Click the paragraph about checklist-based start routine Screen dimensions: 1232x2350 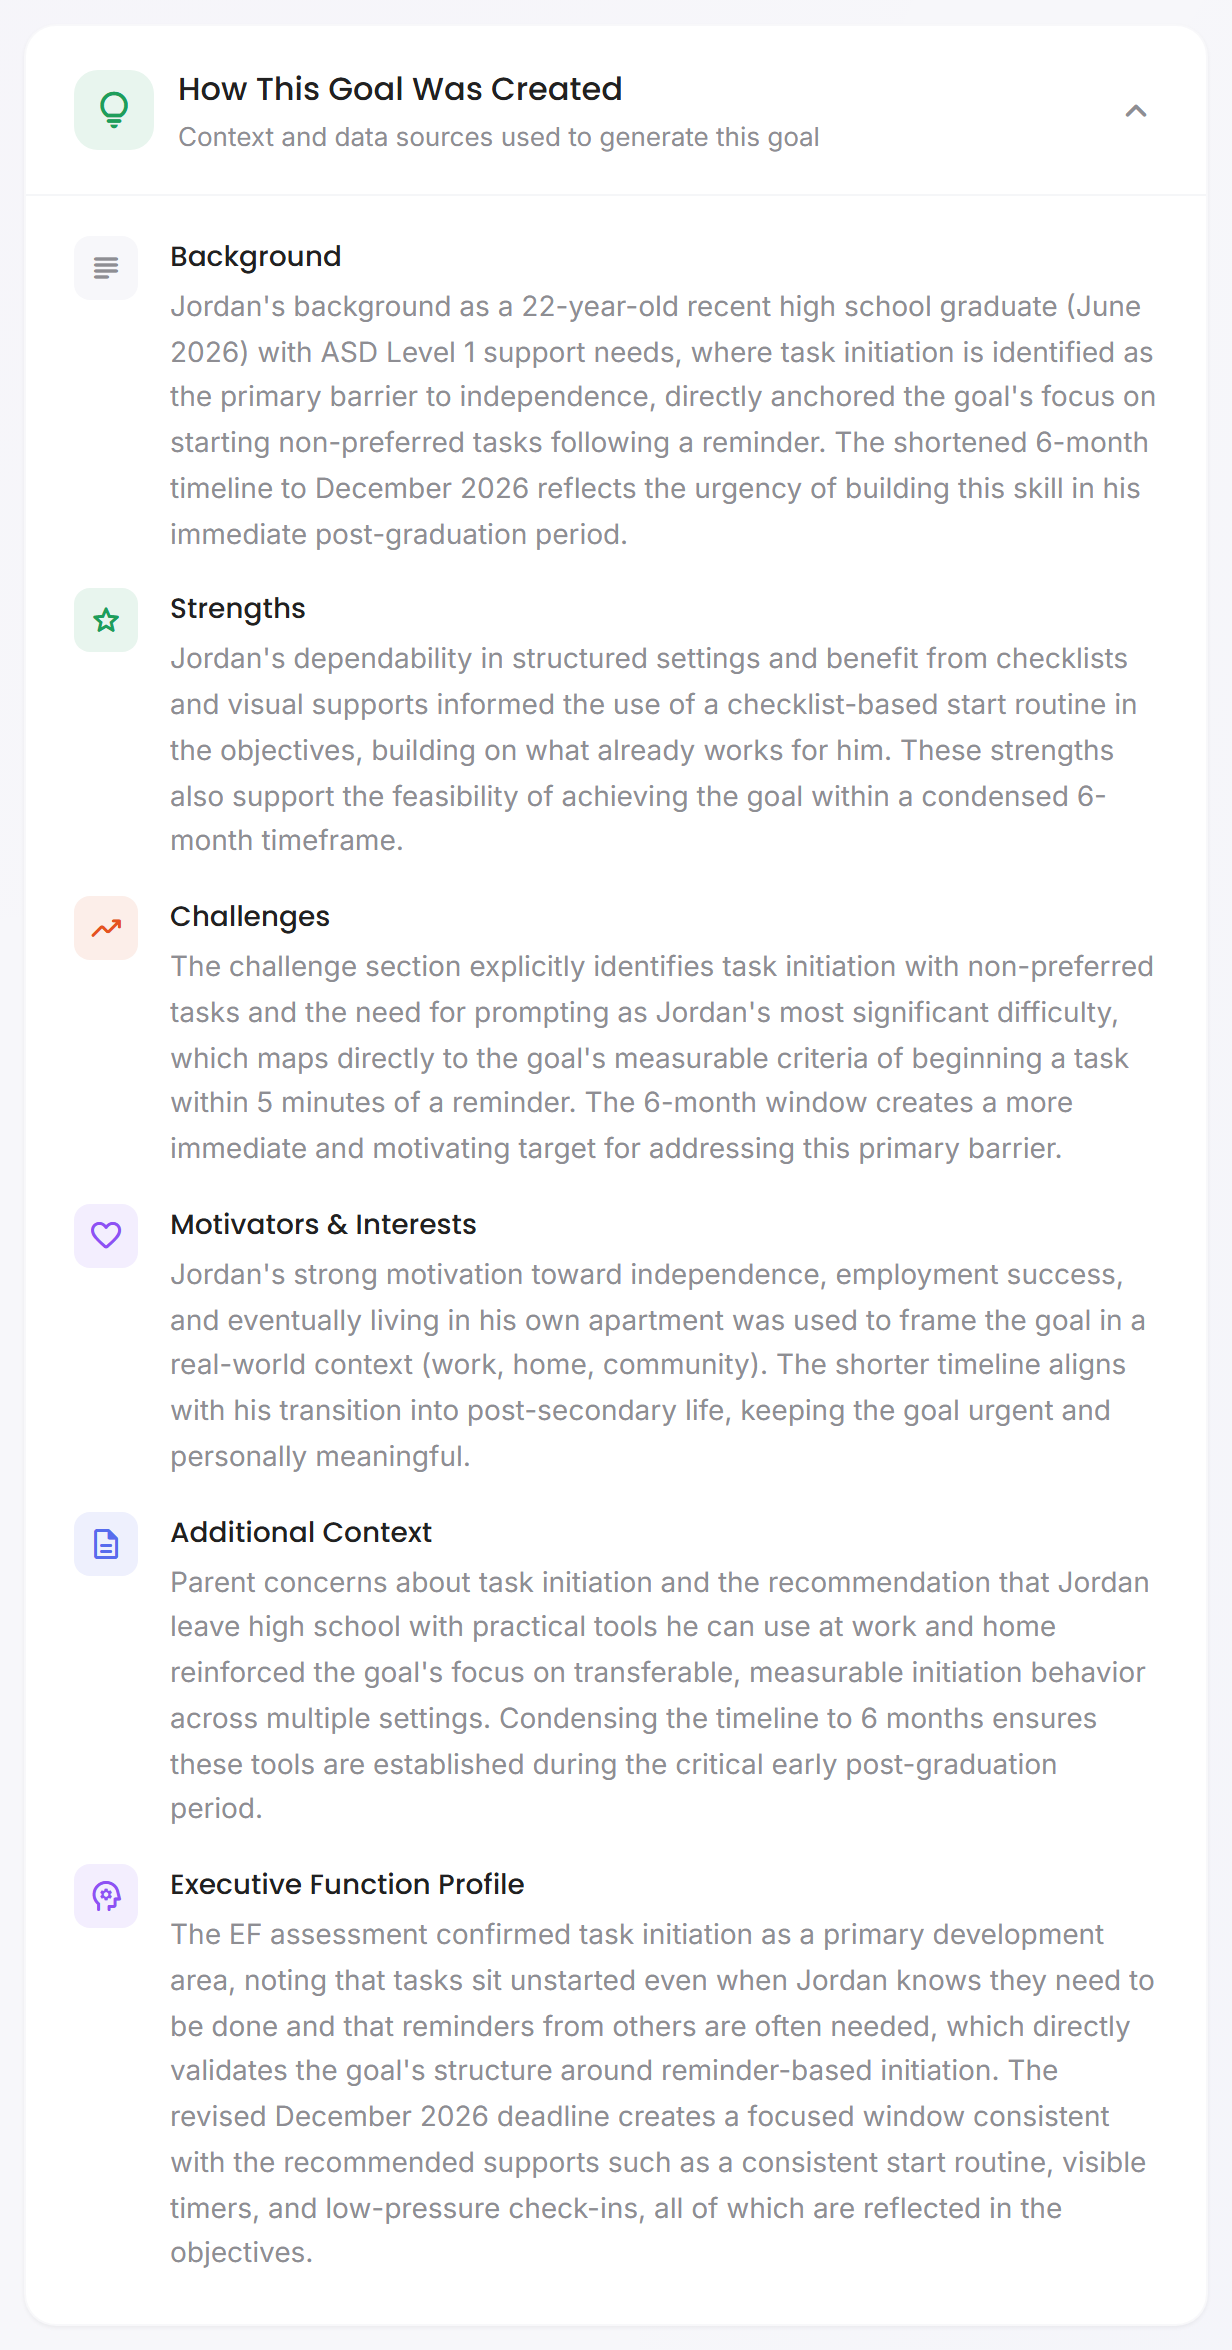(654, 749)
